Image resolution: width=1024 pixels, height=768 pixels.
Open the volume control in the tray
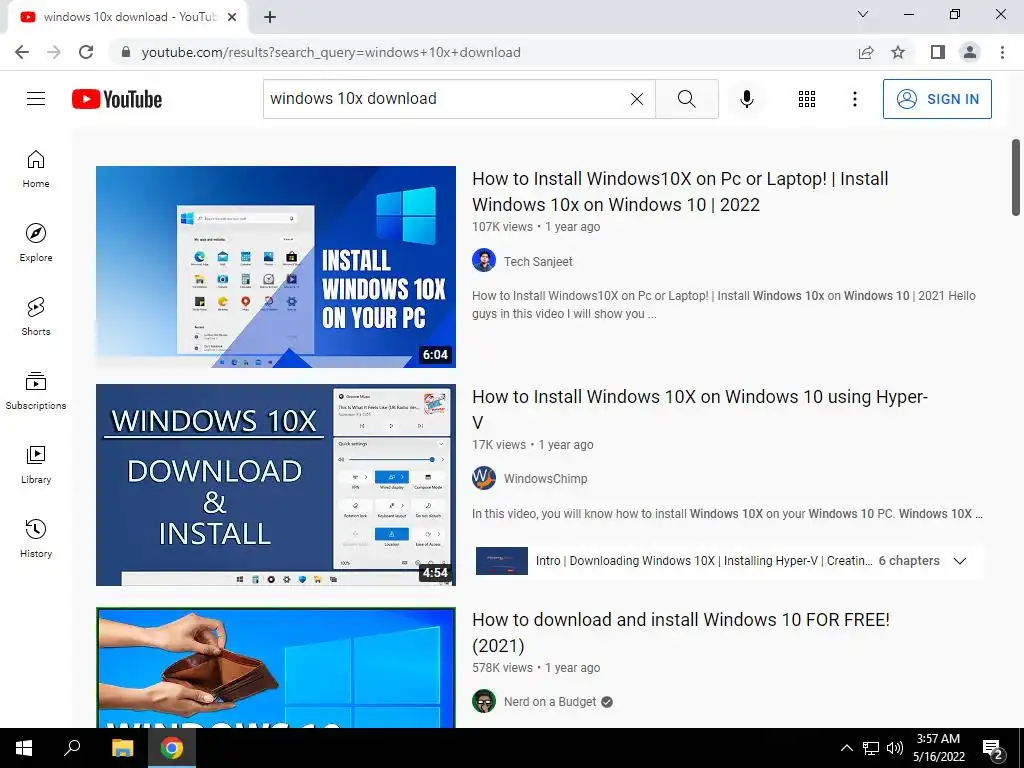click(x=895, y=748)
